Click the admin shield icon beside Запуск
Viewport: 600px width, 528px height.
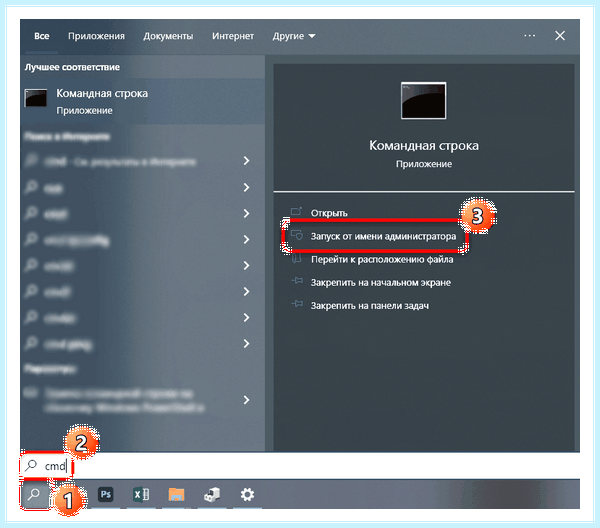tap(297, 235)
